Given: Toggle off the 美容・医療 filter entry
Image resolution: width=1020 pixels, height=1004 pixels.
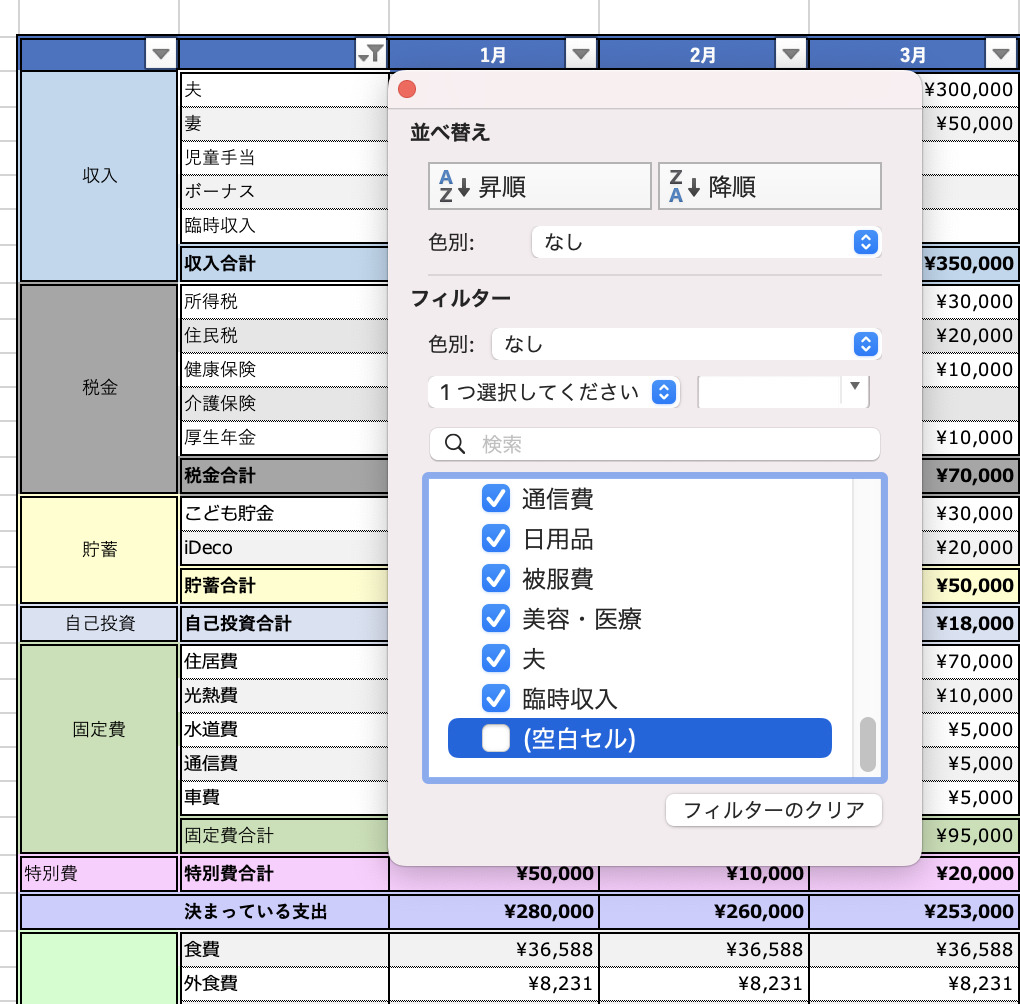Looking at the screenshot, I should (496, 618).
